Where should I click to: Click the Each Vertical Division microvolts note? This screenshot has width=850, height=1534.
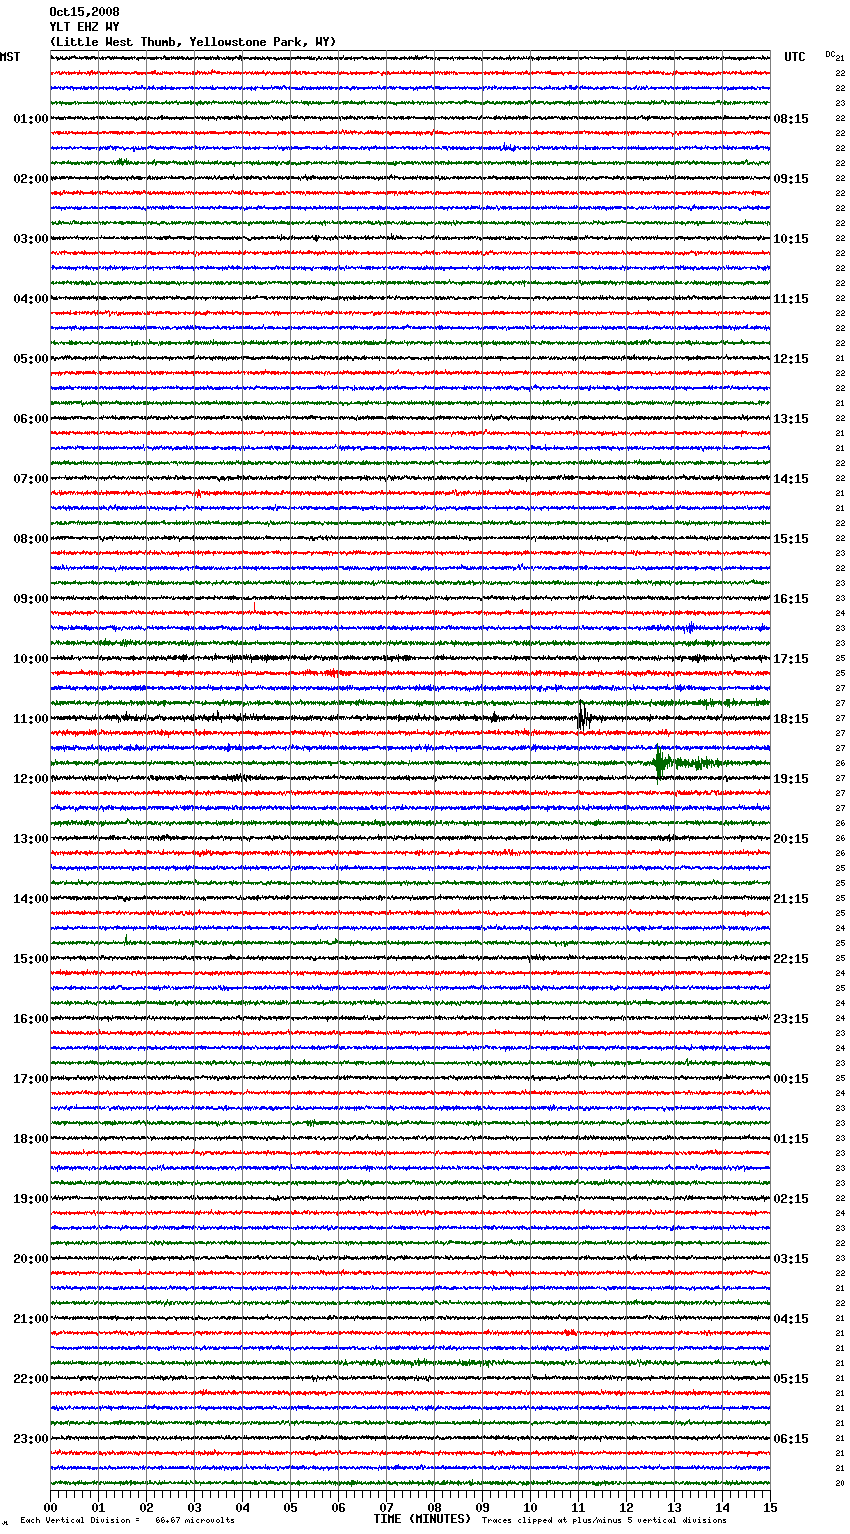pyautogui.click(x=127, y=1521)
